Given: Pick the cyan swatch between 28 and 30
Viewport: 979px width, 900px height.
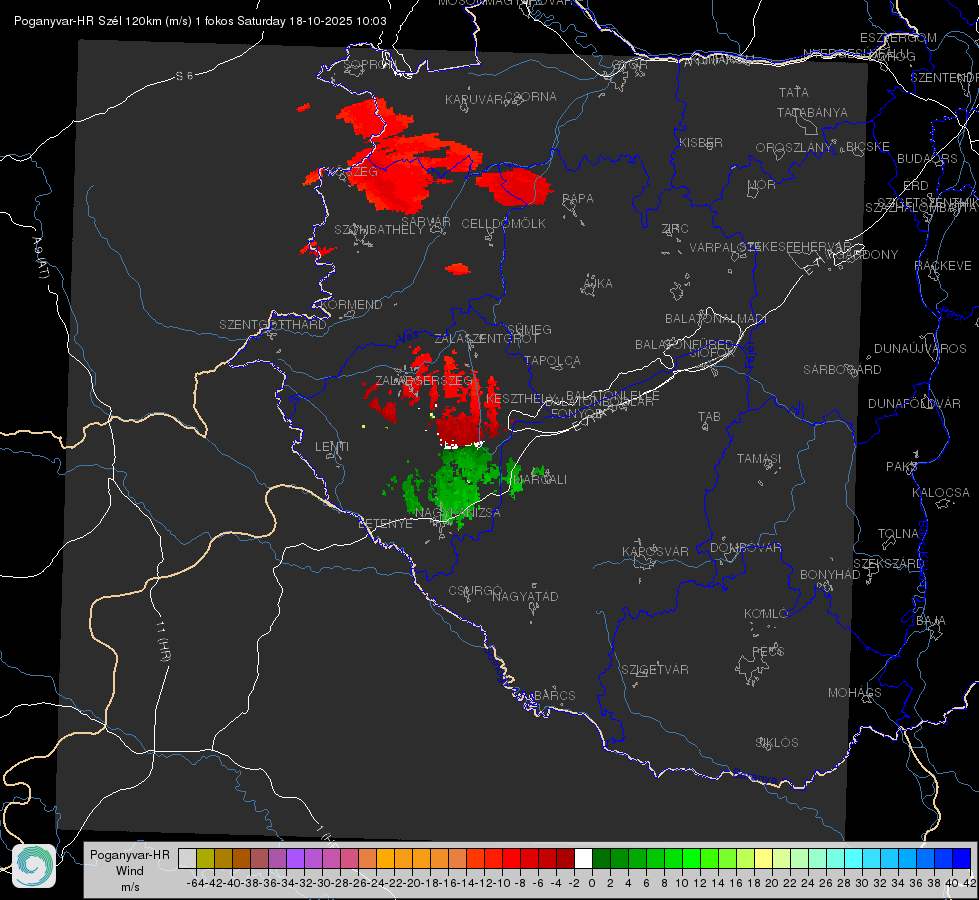Looking at the screenshot, I should pos(854,858).
